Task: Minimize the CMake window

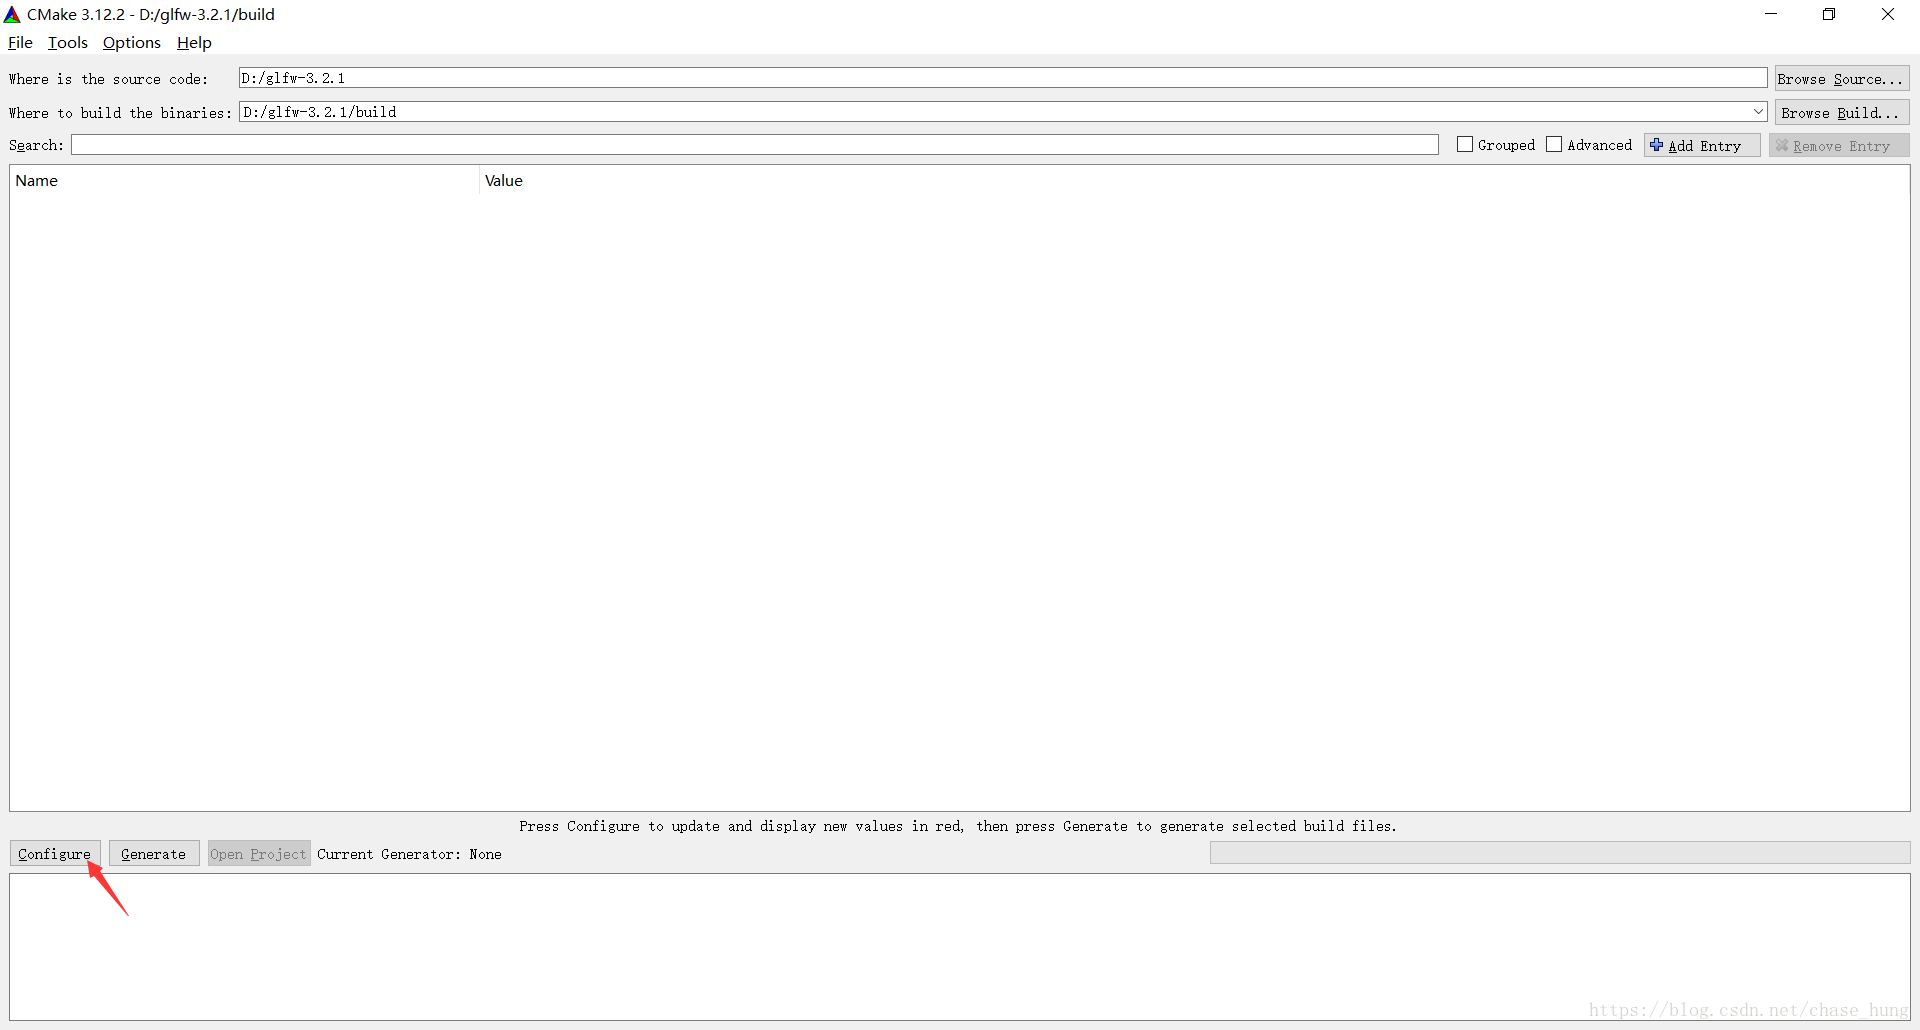Action: (x=1771, y=14)
